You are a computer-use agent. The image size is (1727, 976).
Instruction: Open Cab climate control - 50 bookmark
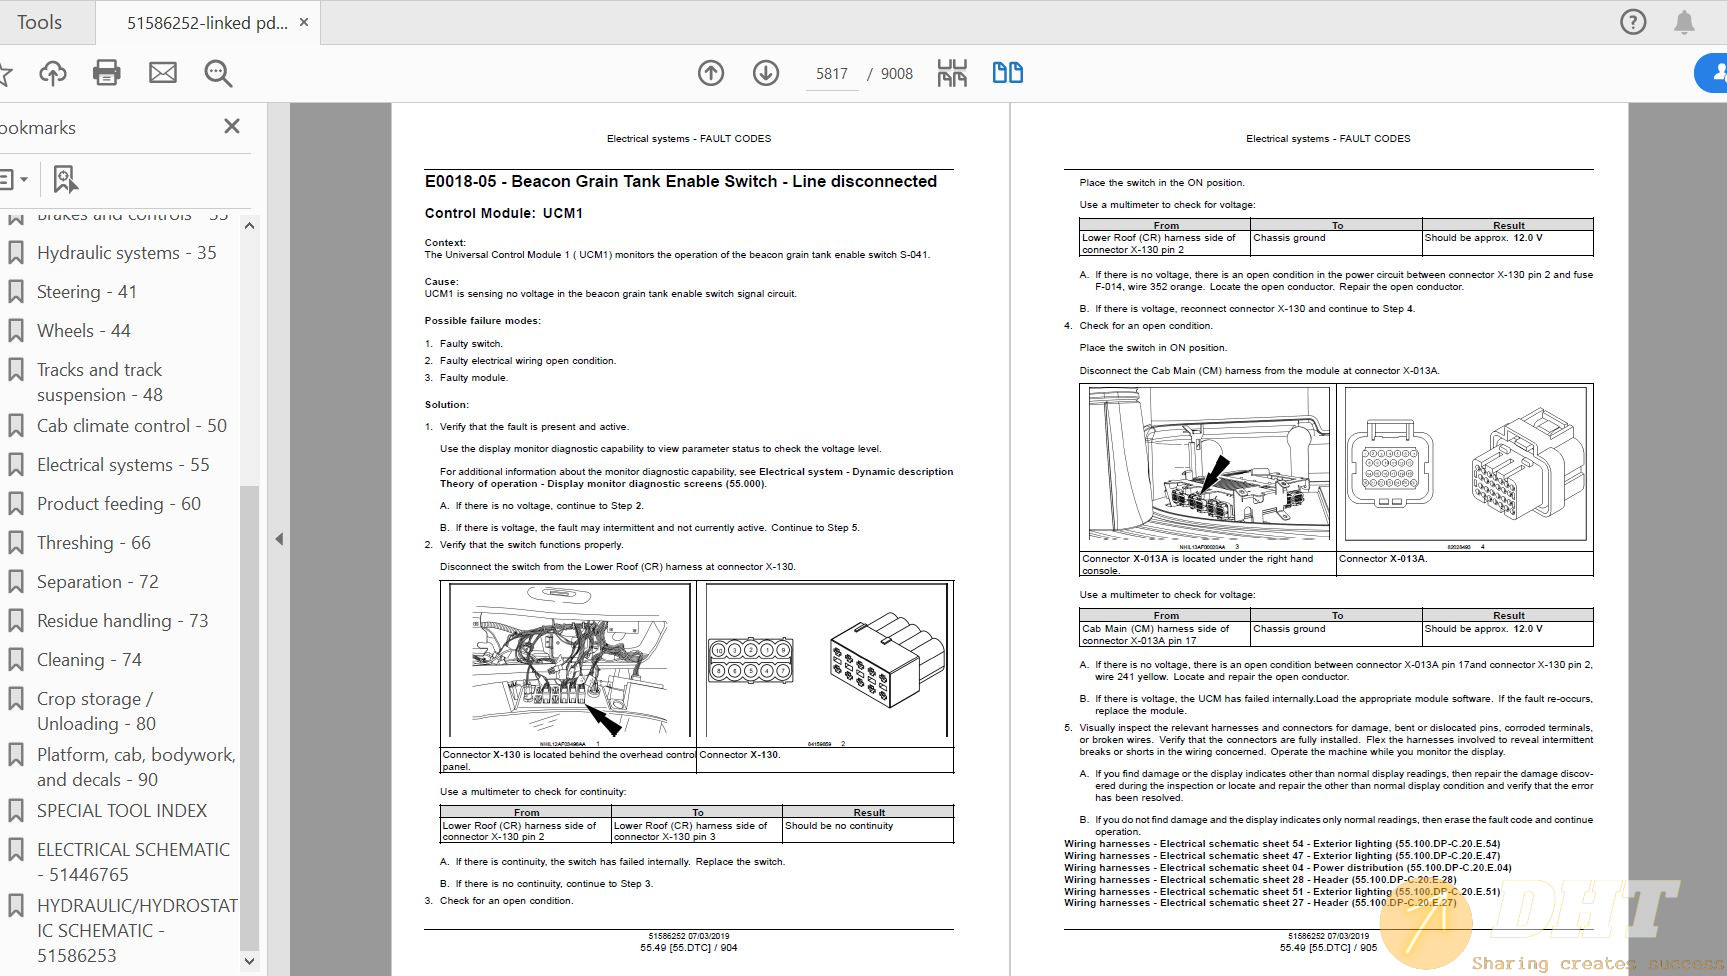pos(132,426)
